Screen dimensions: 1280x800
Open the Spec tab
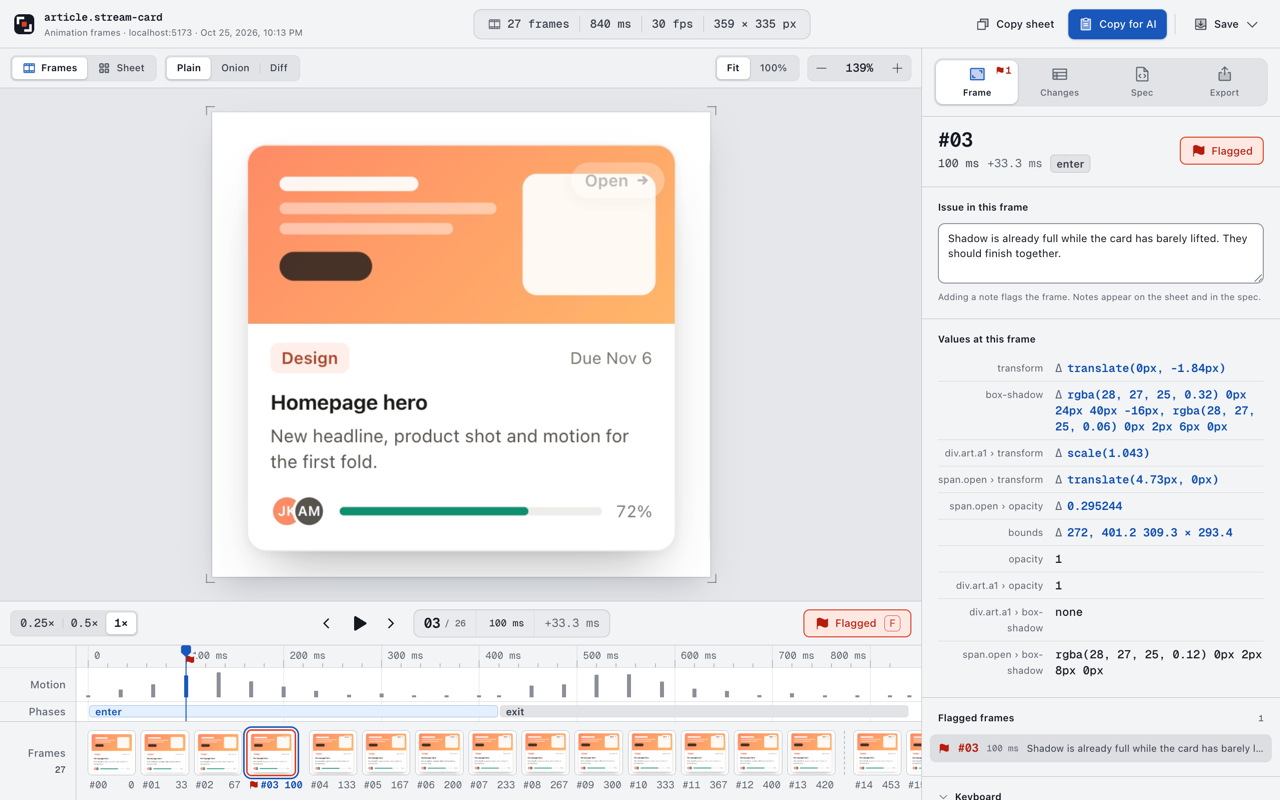1142,82
